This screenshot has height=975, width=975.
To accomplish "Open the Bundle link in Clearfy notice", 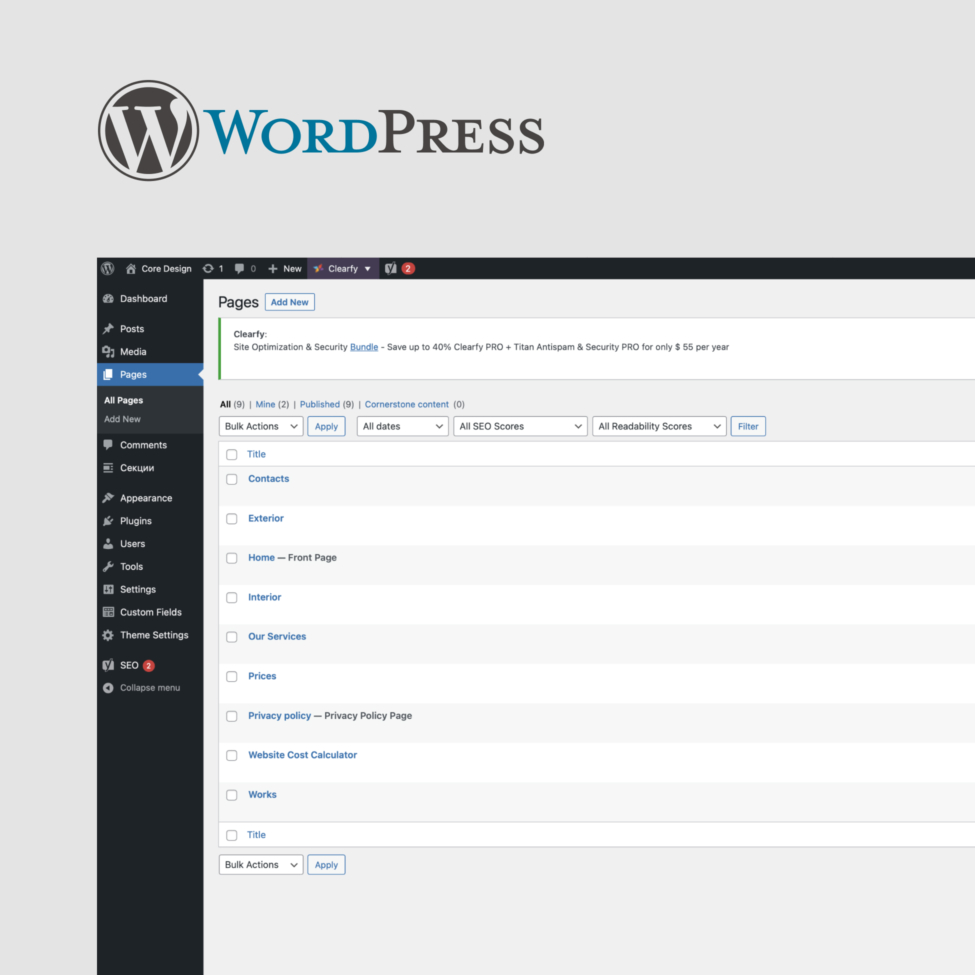I will (x=364, y=347).
